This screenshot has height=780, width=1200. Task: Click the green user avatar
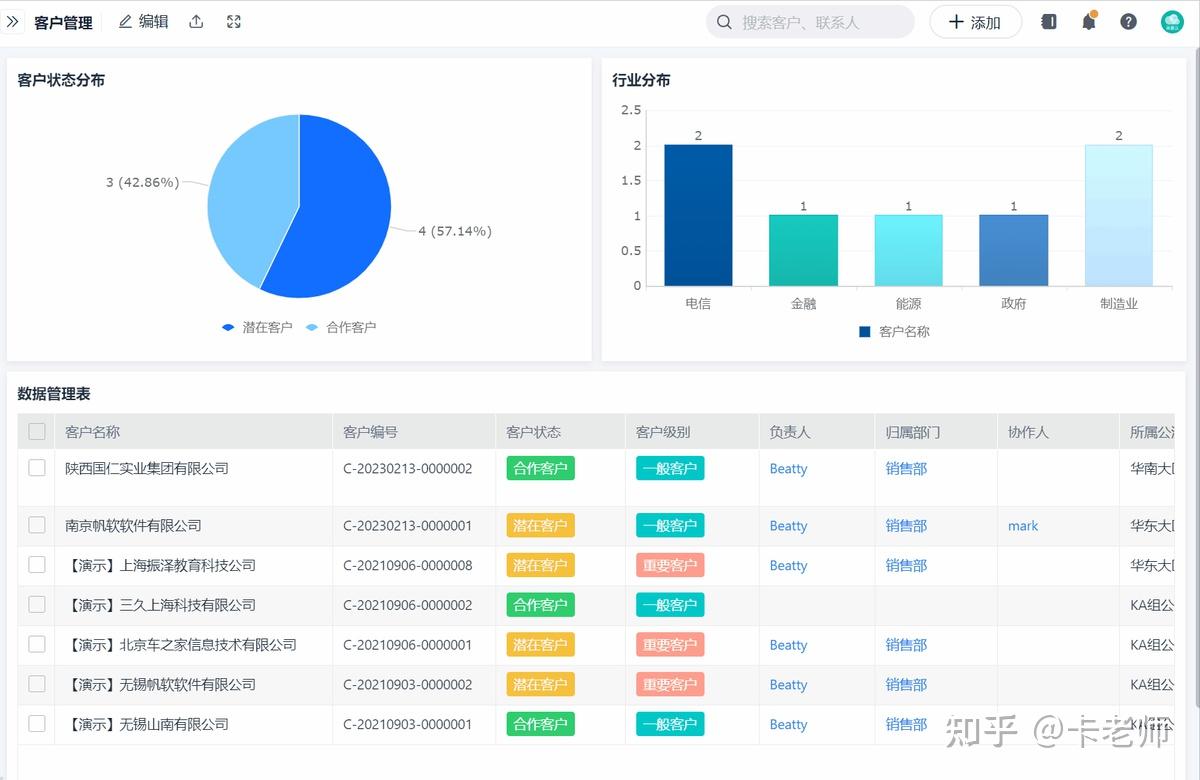1170,21
